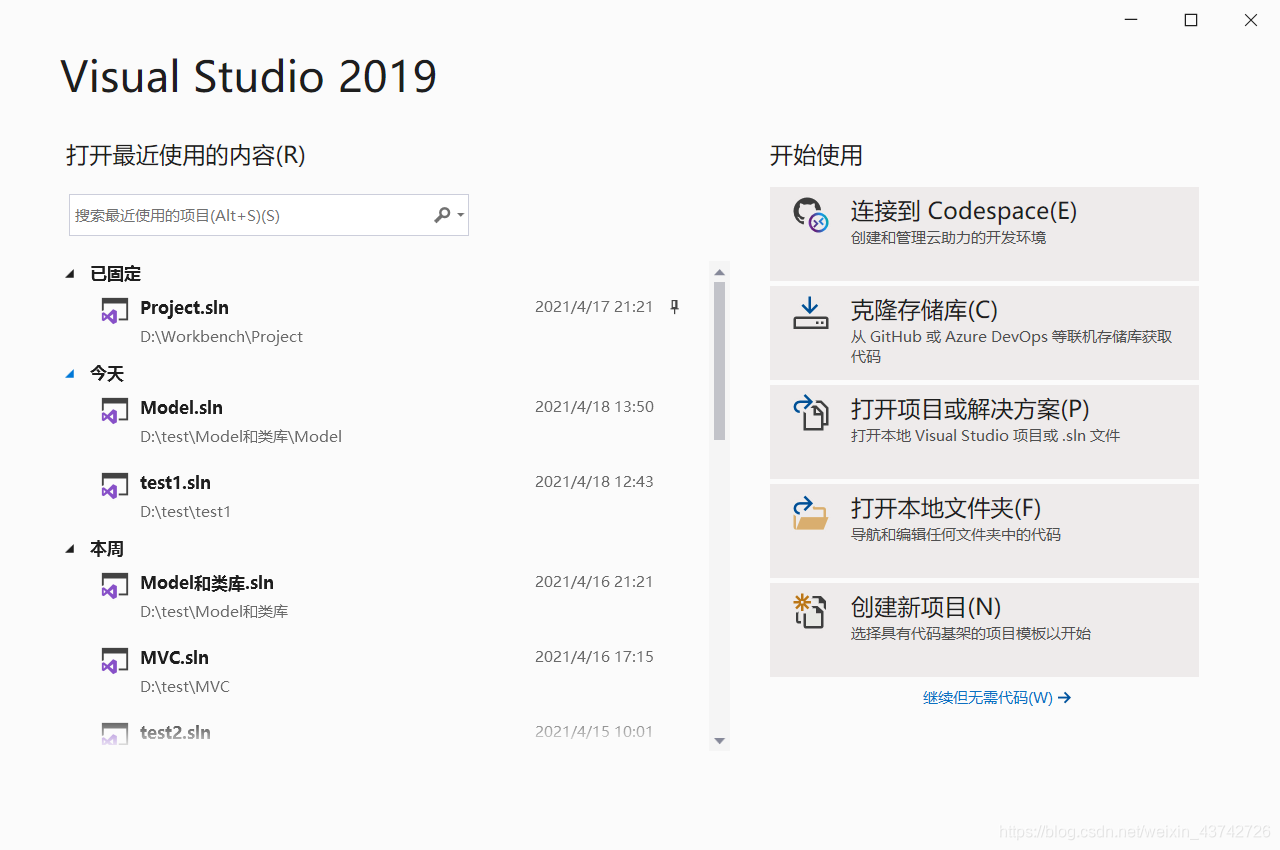The height and width of the screenshot is (850, 1280).
Task: Click the 打开最近使用的内容(R) heading
Action: pyautogui.click(x=186, y=155)
